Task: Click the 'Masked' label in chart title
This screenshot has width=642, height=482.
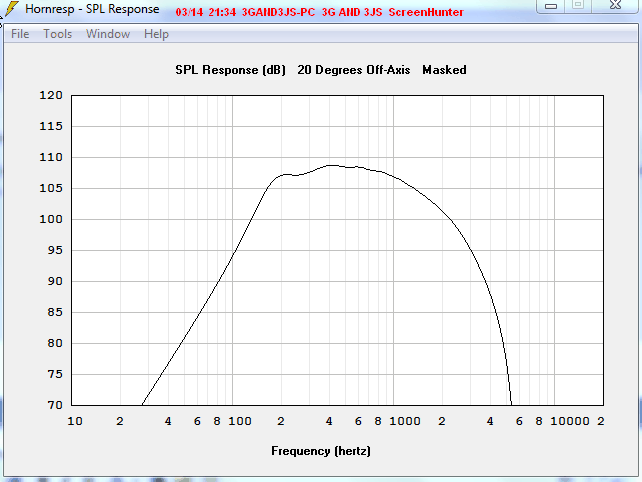Action: point(444,70)
